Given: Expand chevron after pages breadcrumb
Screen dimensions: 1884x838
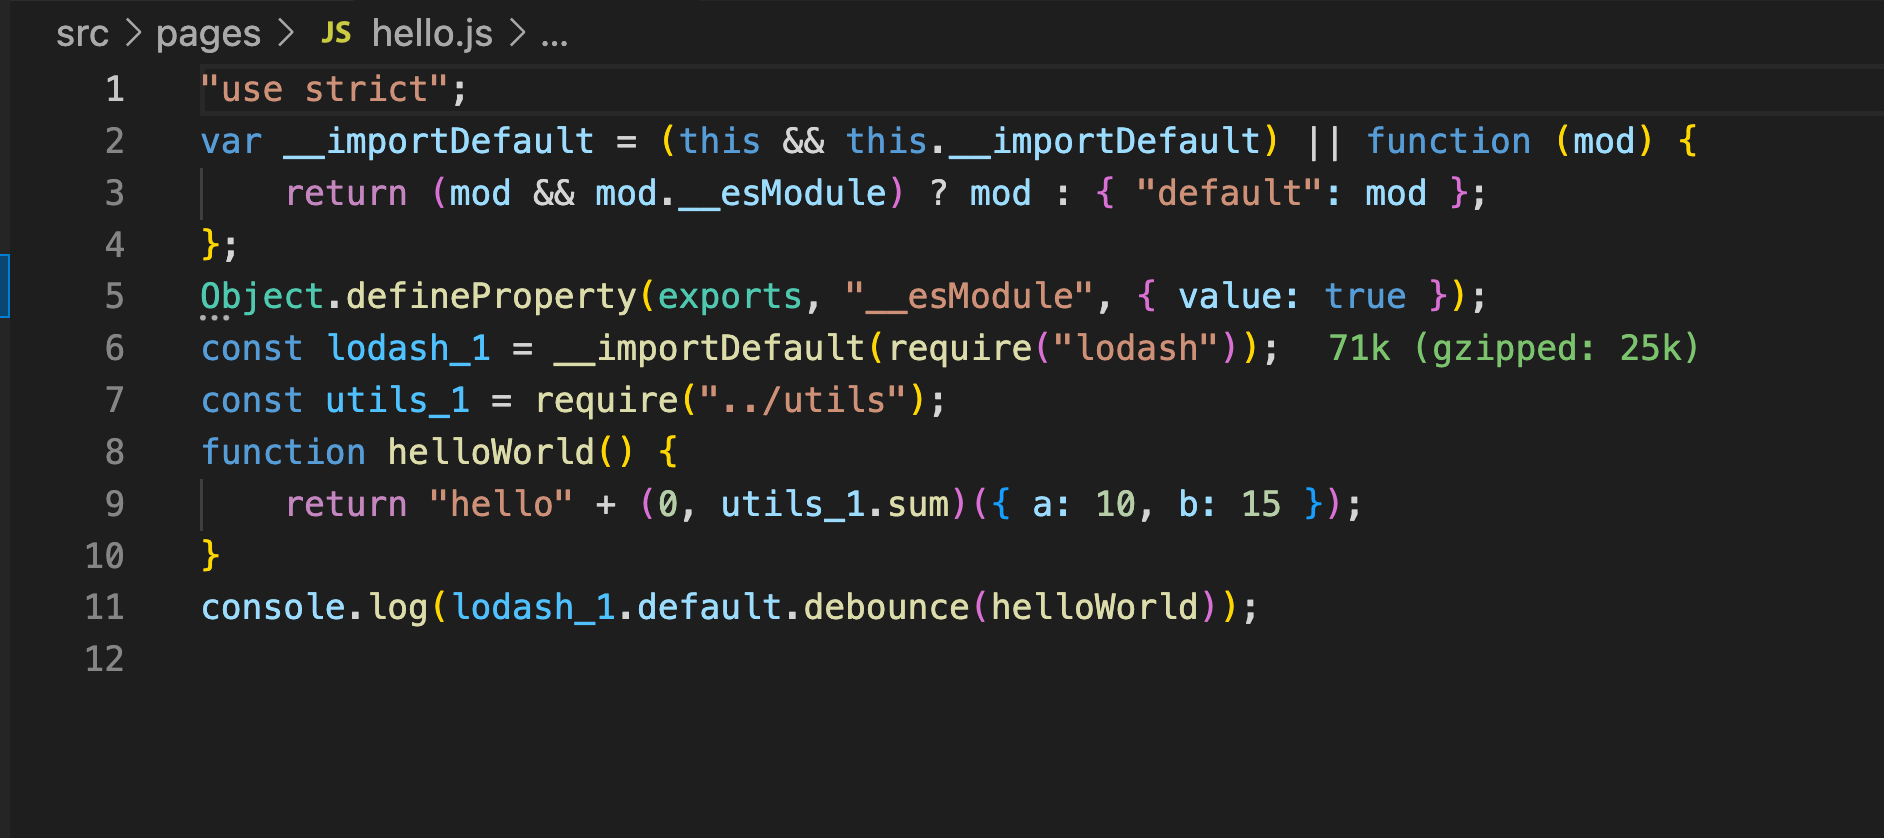Looking at the screenshot, I should pos(286,34).
